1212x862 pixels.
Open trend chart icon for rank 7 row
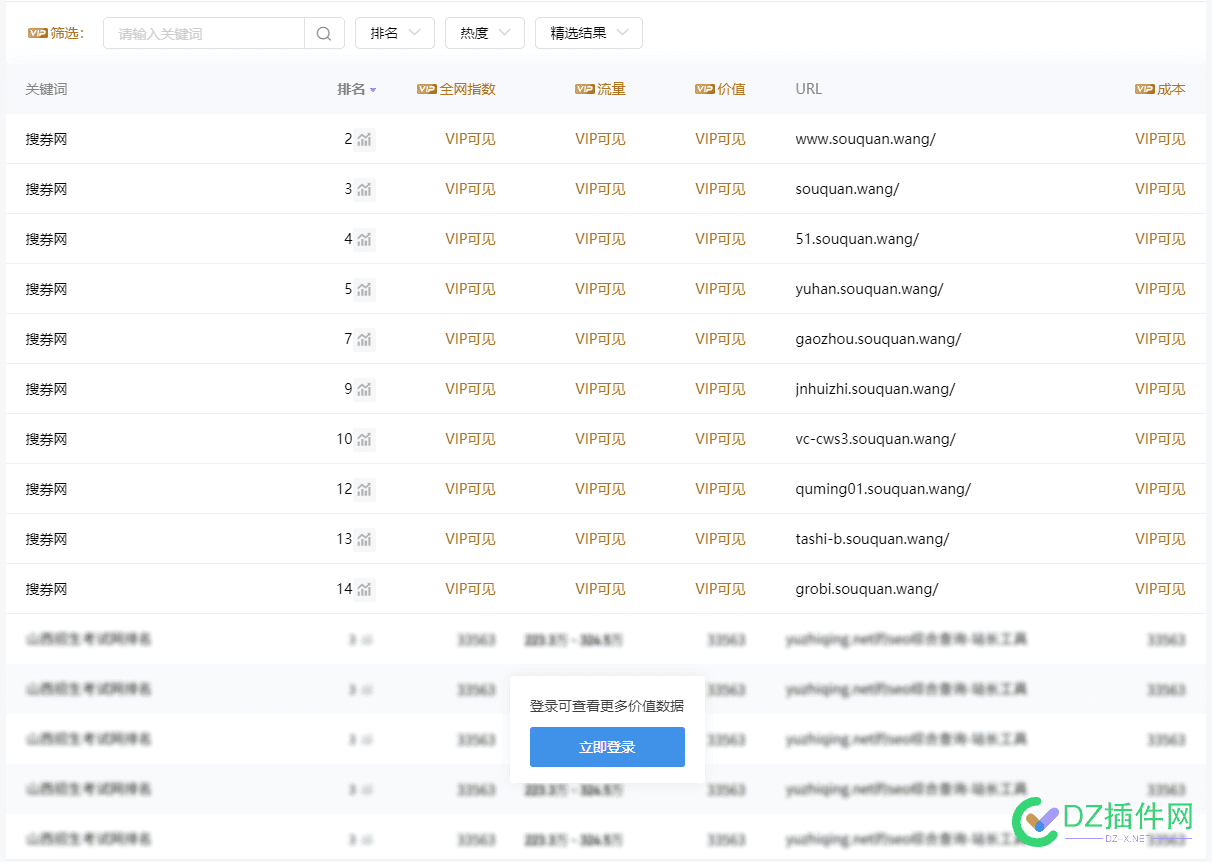pos(365,339)
